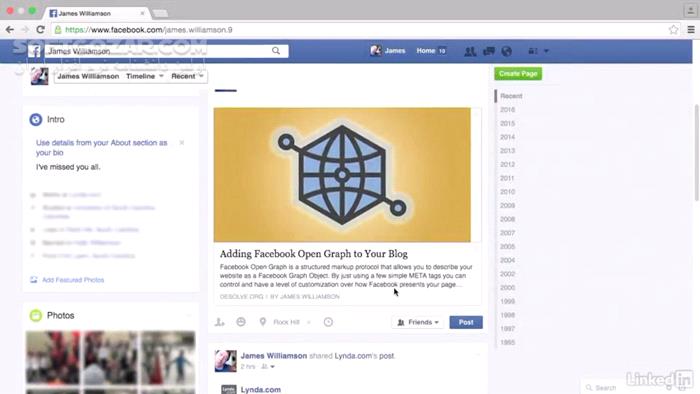
Task: Jump to 2004 in timeline navigator
Action: pyautogui.click(x=508, y=260)
